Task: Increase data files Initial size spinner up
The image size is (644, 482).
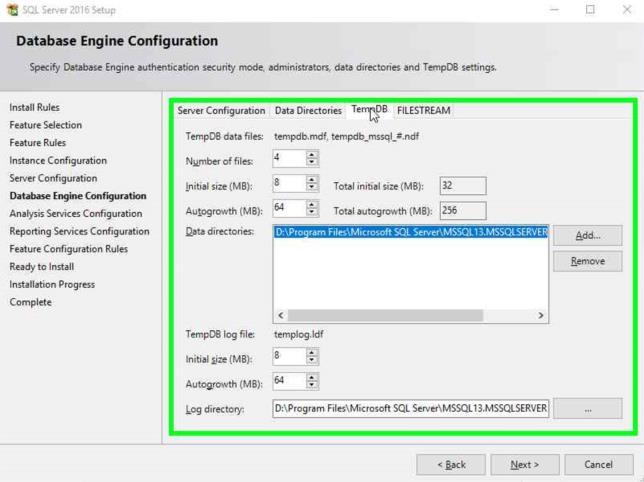Action: click(312, 180)
